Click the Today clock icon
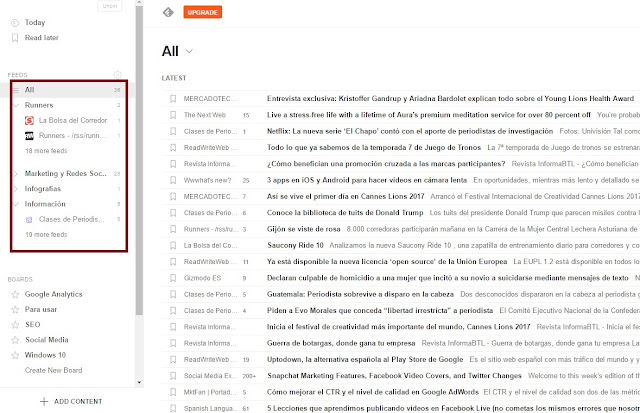 (15, 23)
